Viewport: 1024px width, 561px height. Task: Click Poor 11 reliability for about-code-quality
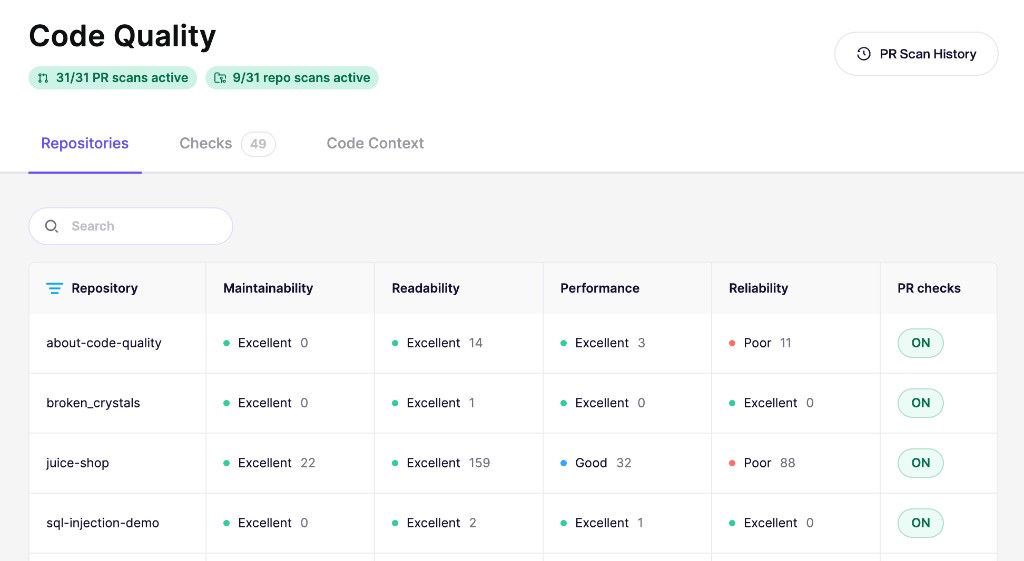tap(760, 343)
